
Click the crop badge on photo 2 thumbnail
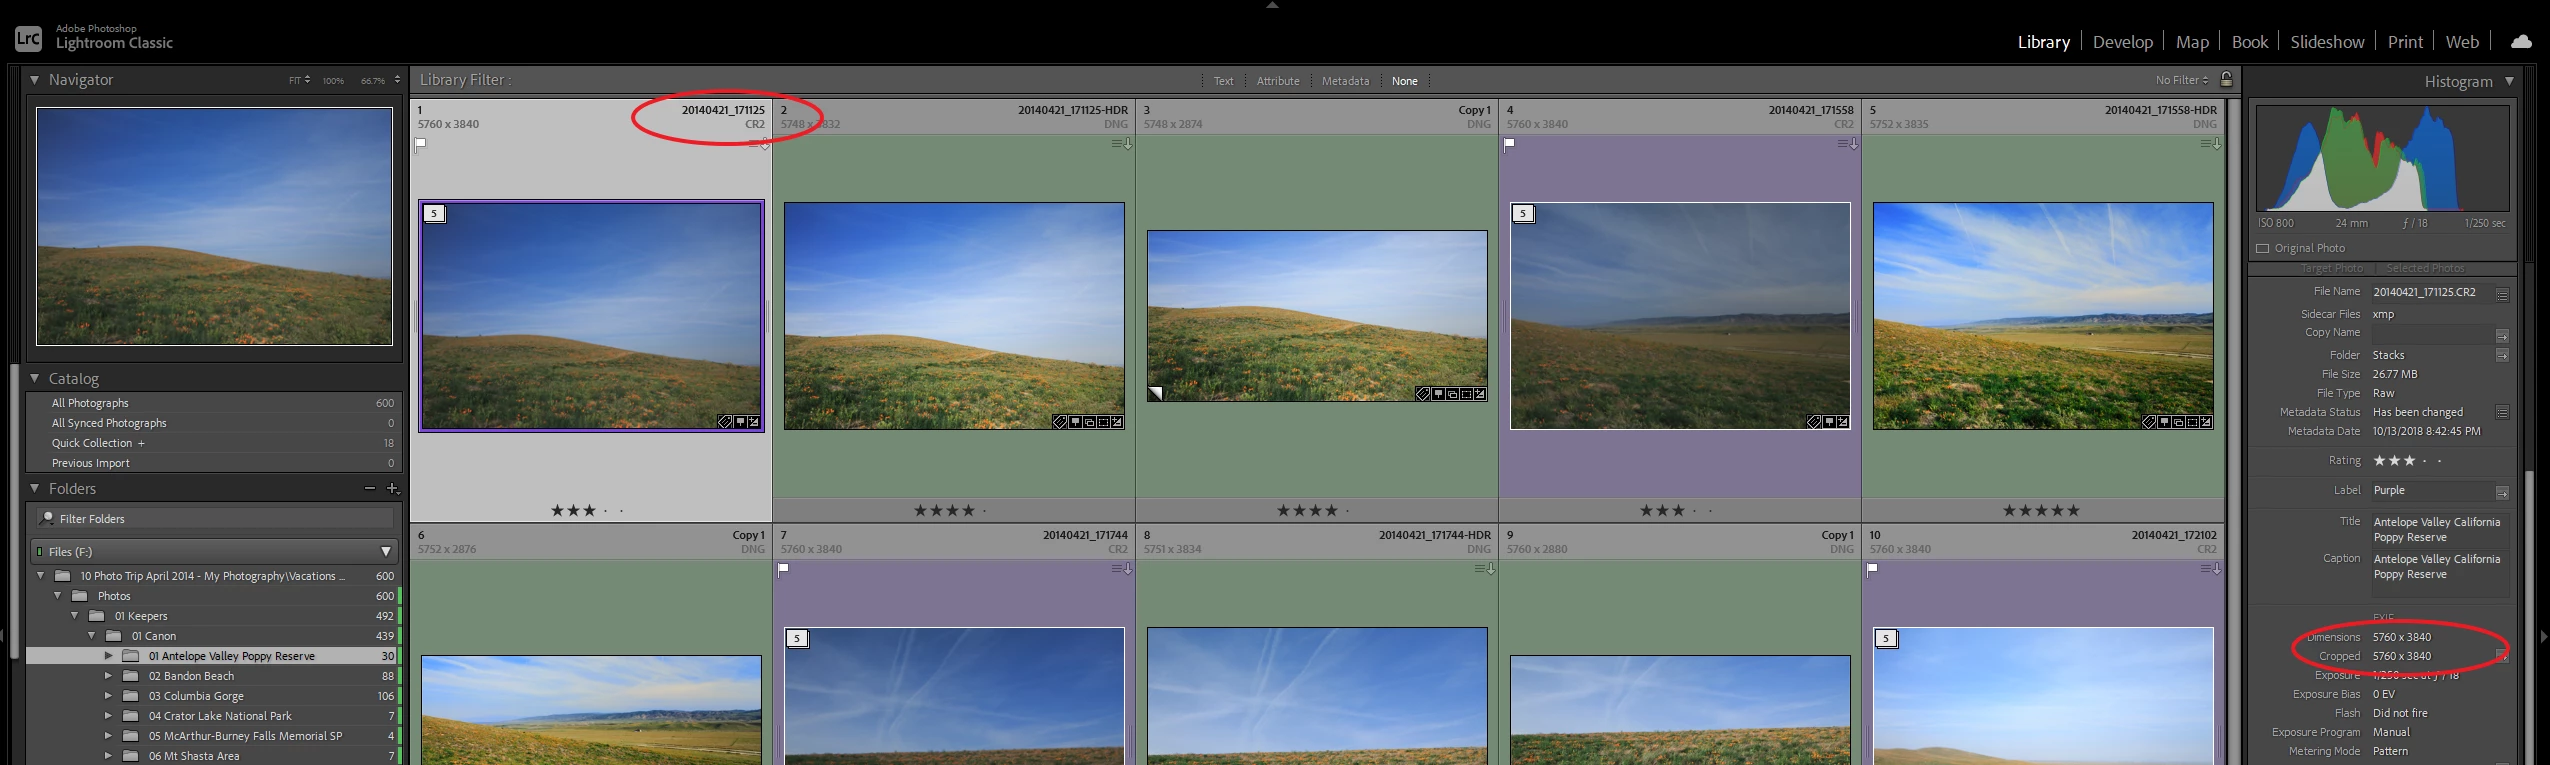[1103, 422]
